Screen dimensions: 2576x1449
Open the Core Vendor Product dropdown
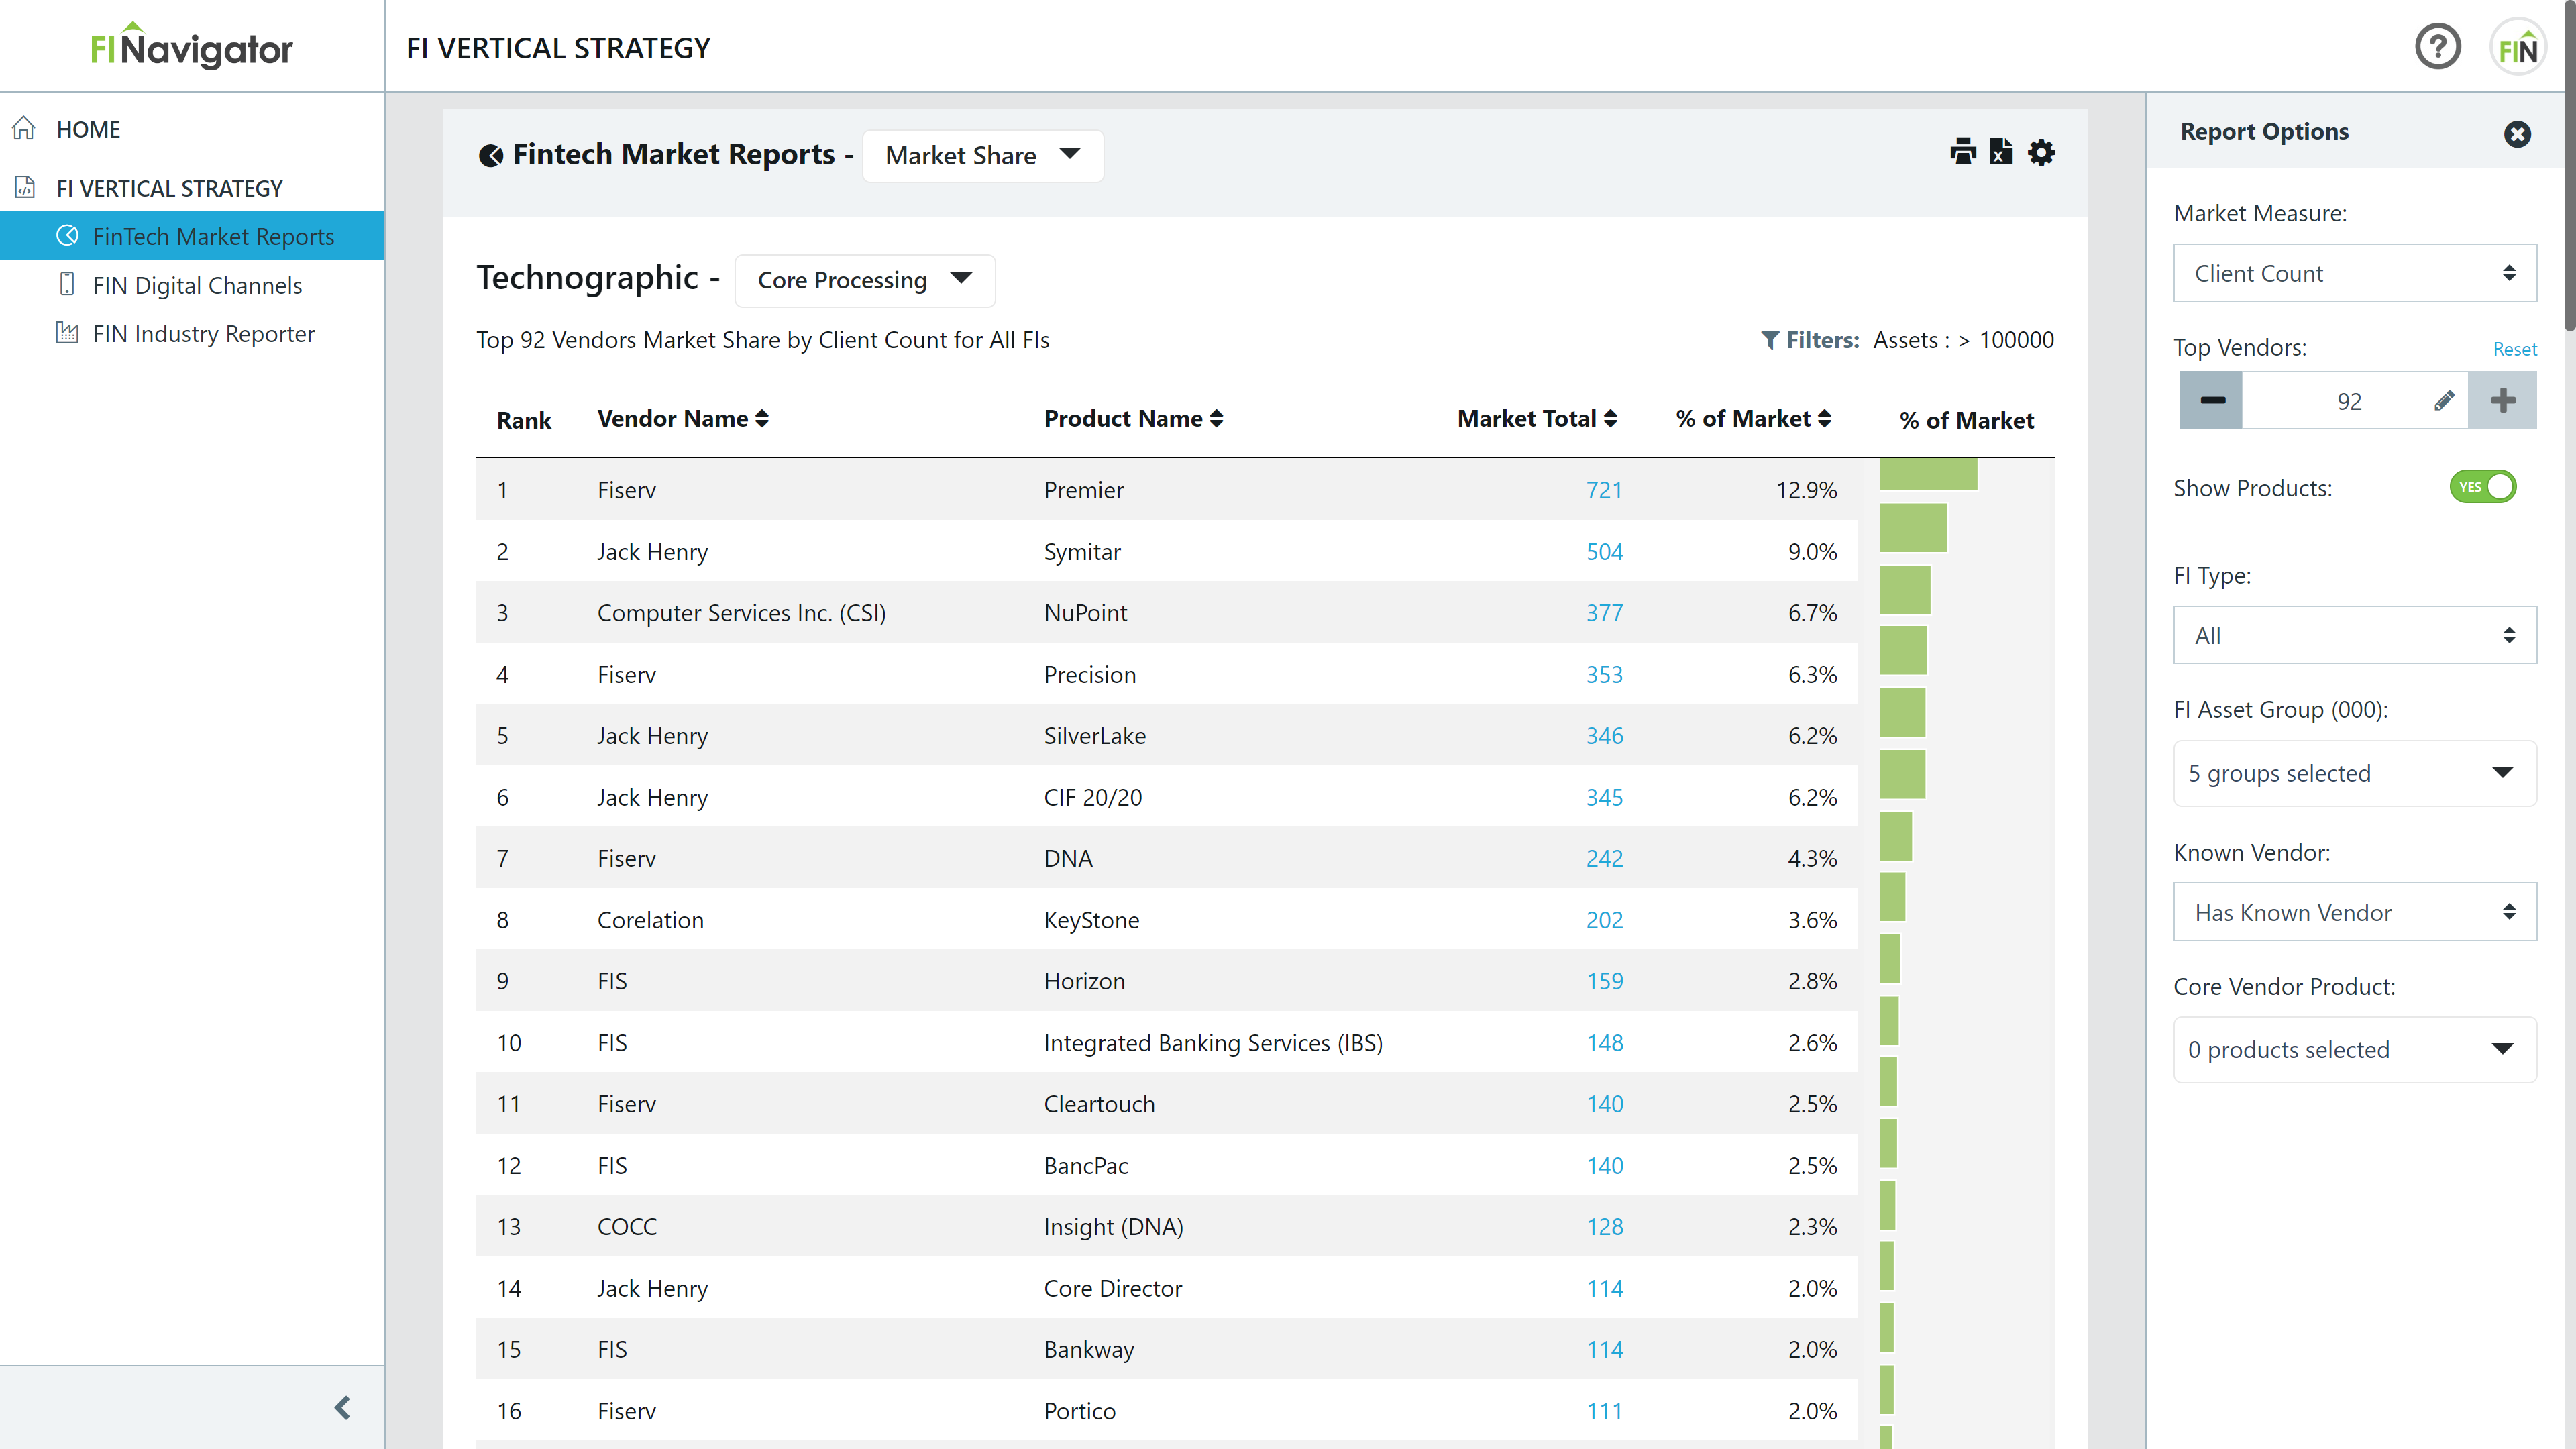(2354, 1049)
